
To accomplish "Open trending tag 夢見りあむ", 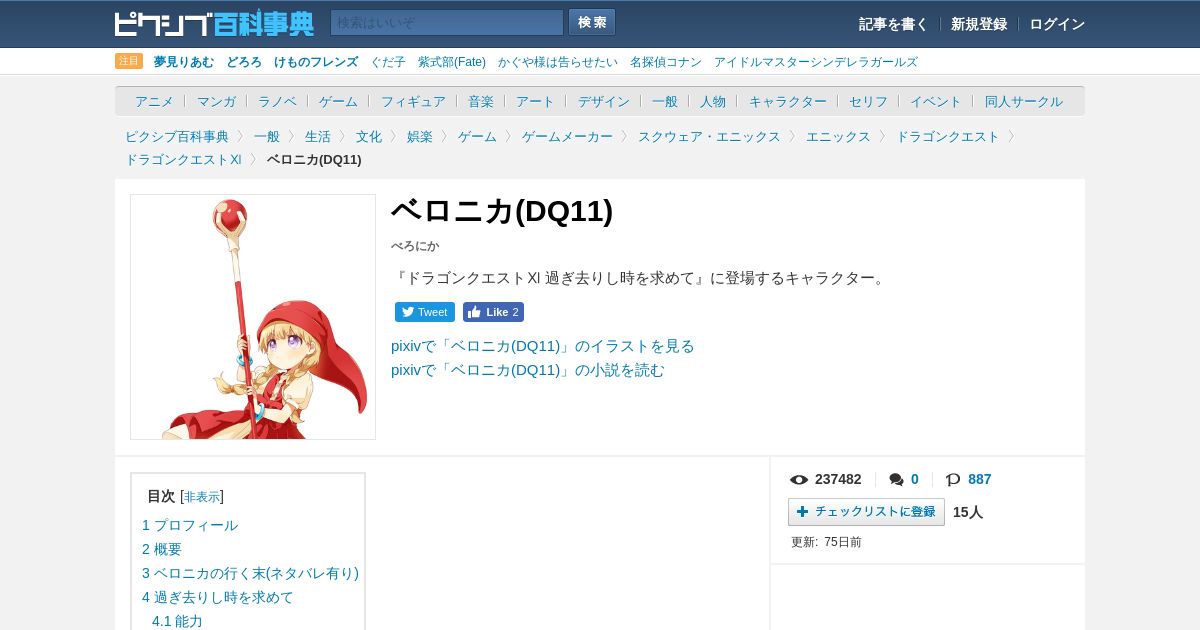I will pyautogui.click(x=184, y=62).
